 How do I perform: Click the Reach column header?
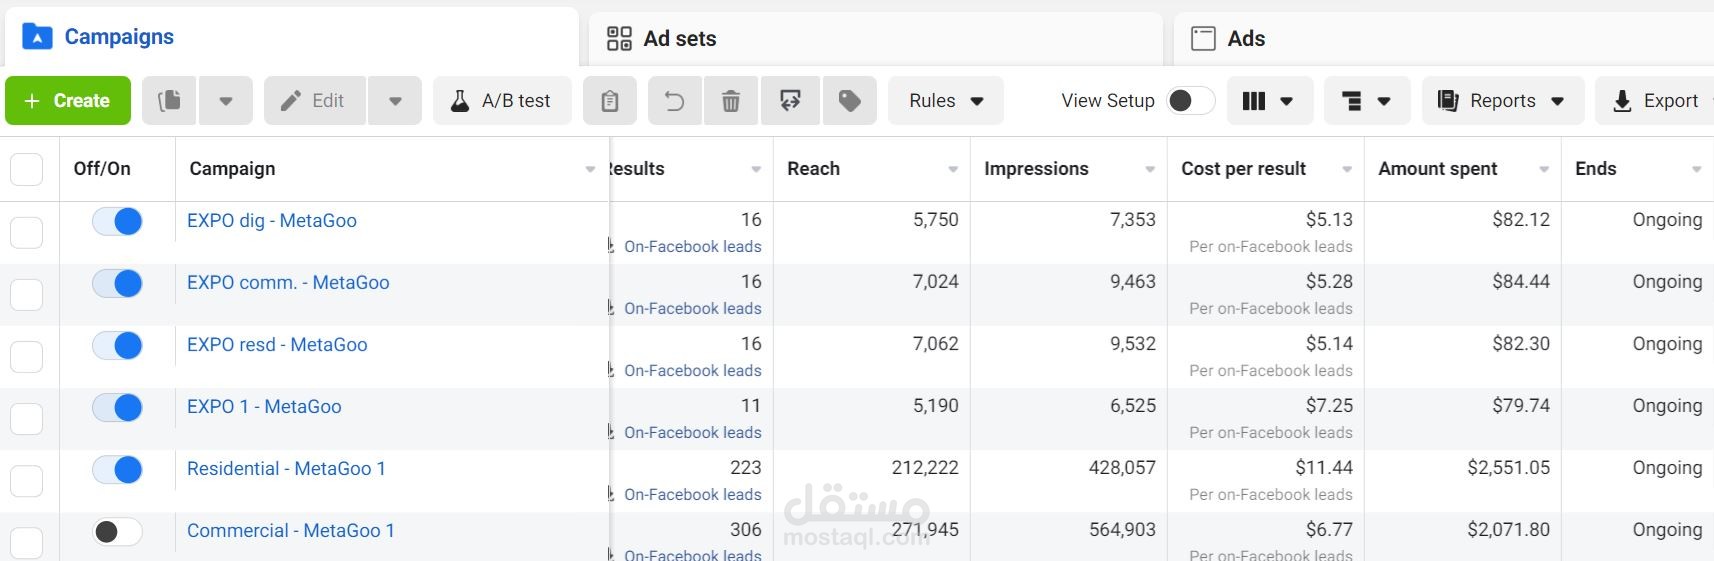click(814, 169)
